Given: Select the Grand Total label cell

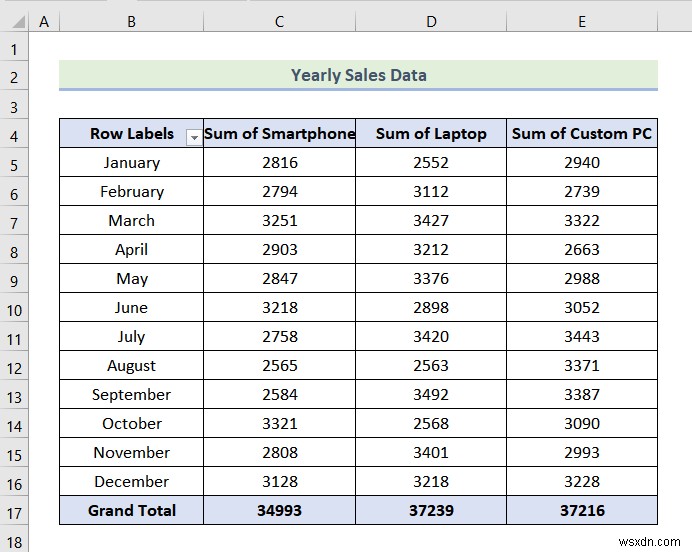Looking at the screenshot, I should [x=132, y=510].
